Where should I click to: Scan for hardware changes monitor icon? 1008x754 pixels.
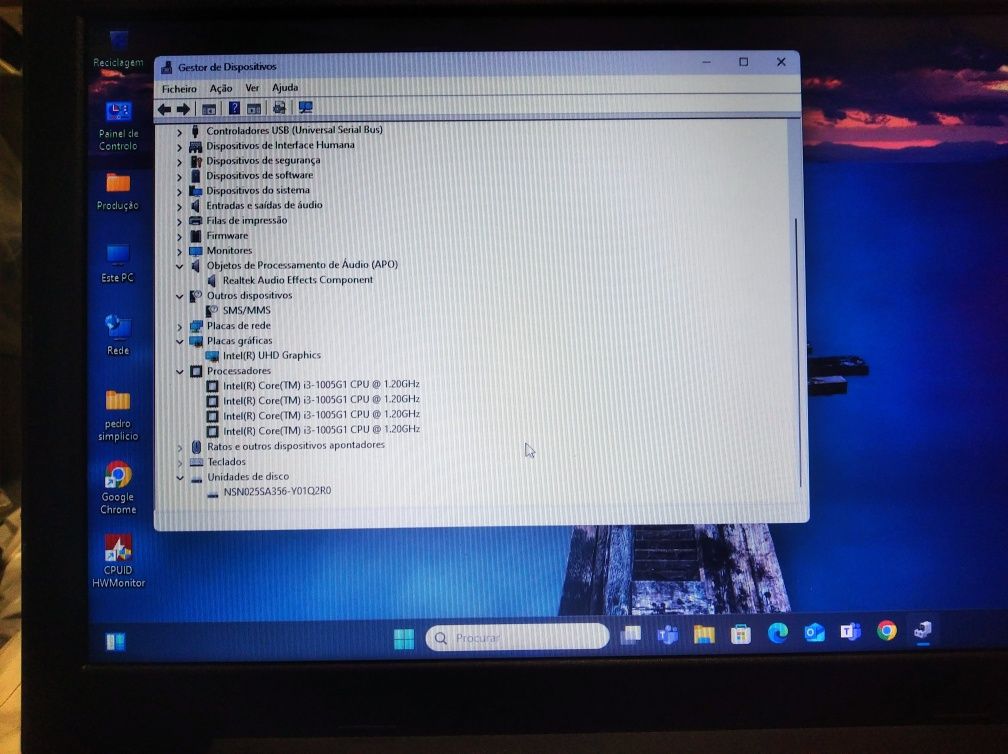click(305, 107)
